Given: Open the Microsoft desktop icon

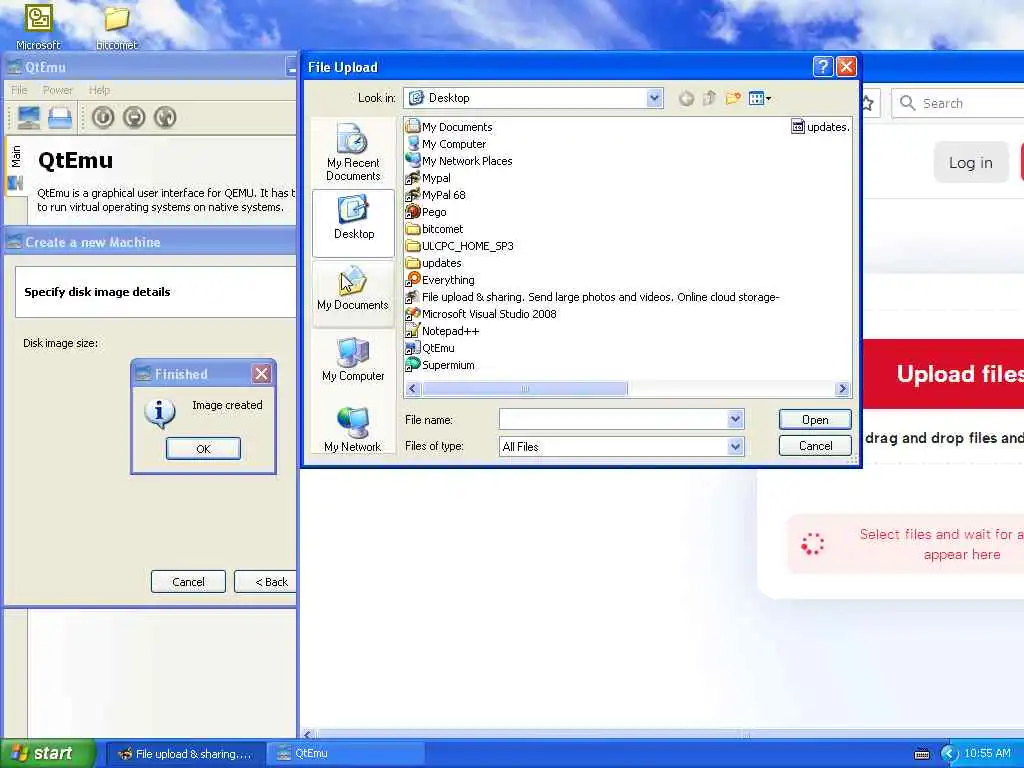Looking at the screenshot, I should coord(38,27).
